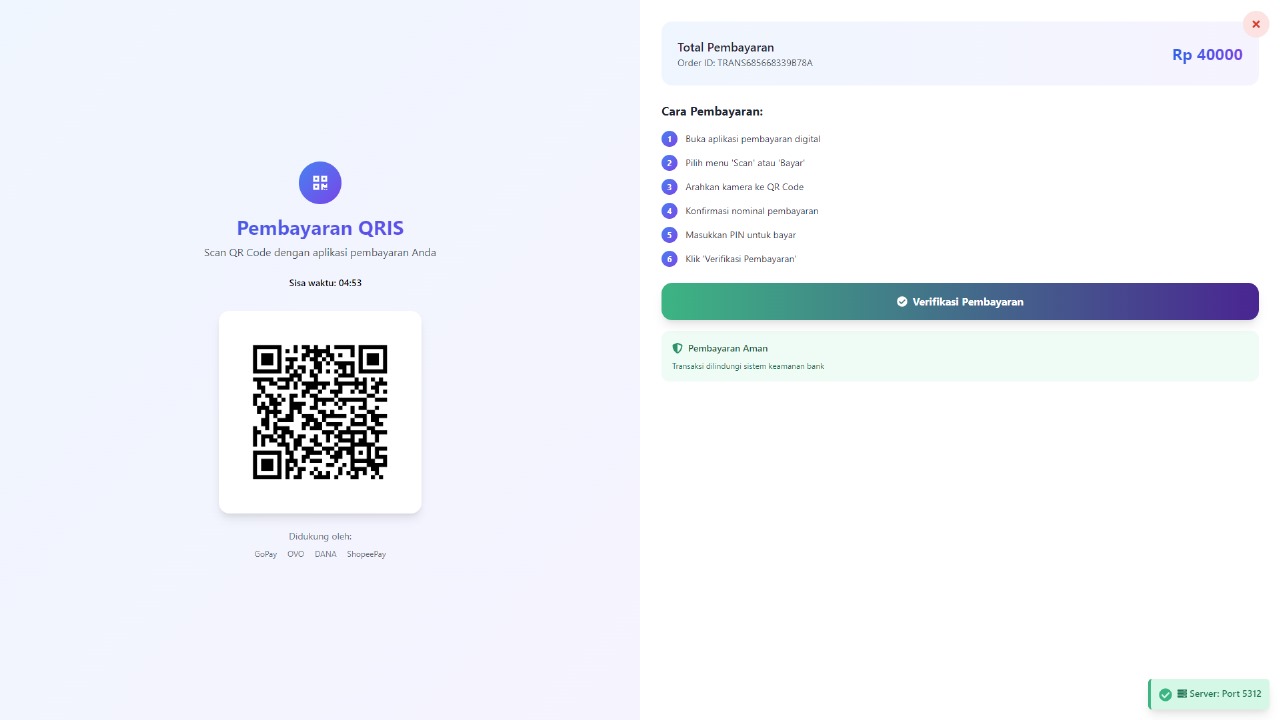Screen dimensions: 1280x720
Task: Click the 'Didukung oleh:' label
Action: [320, 536]
